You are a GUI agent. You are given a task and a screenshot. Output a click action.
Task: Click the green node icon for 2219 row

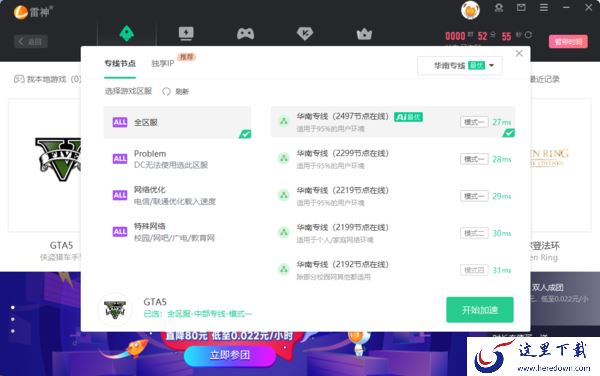click(284, 195)
